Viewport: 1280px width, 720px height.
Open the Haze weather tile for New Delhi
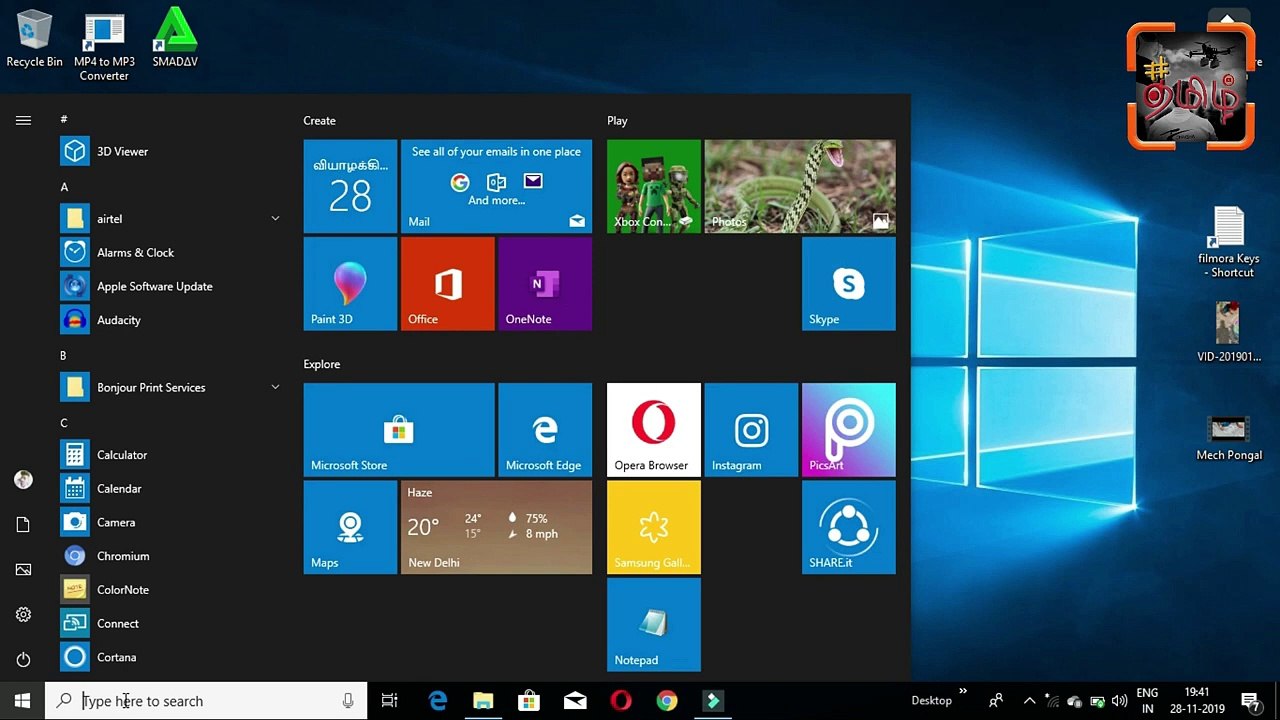pyautogui.click(x=496, y=527)
